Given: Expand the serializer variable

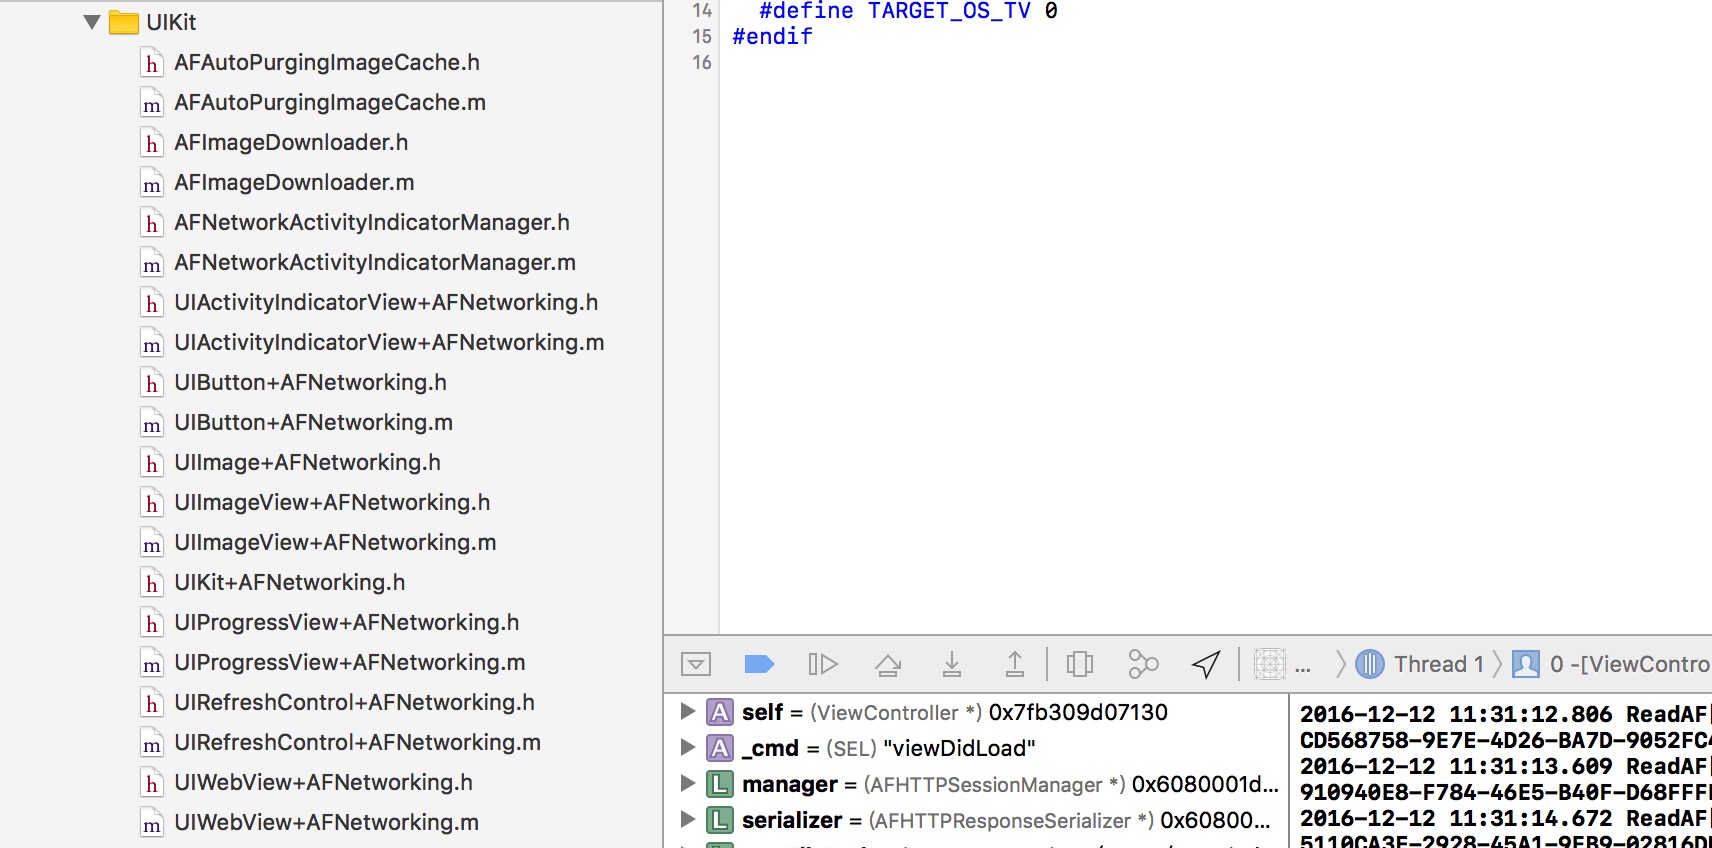Looking at the screenshot, I should click(x=687, y=820).
